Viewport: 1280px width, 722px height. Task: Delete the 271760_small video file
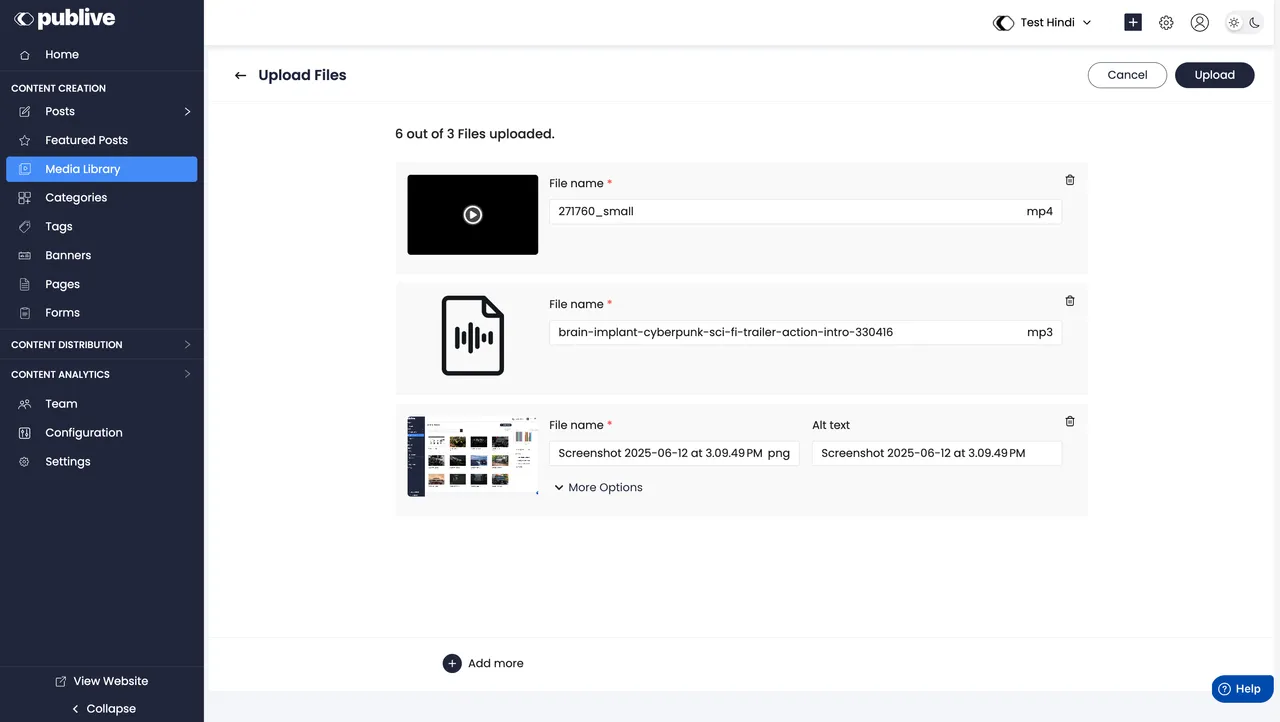[1070, 180]
